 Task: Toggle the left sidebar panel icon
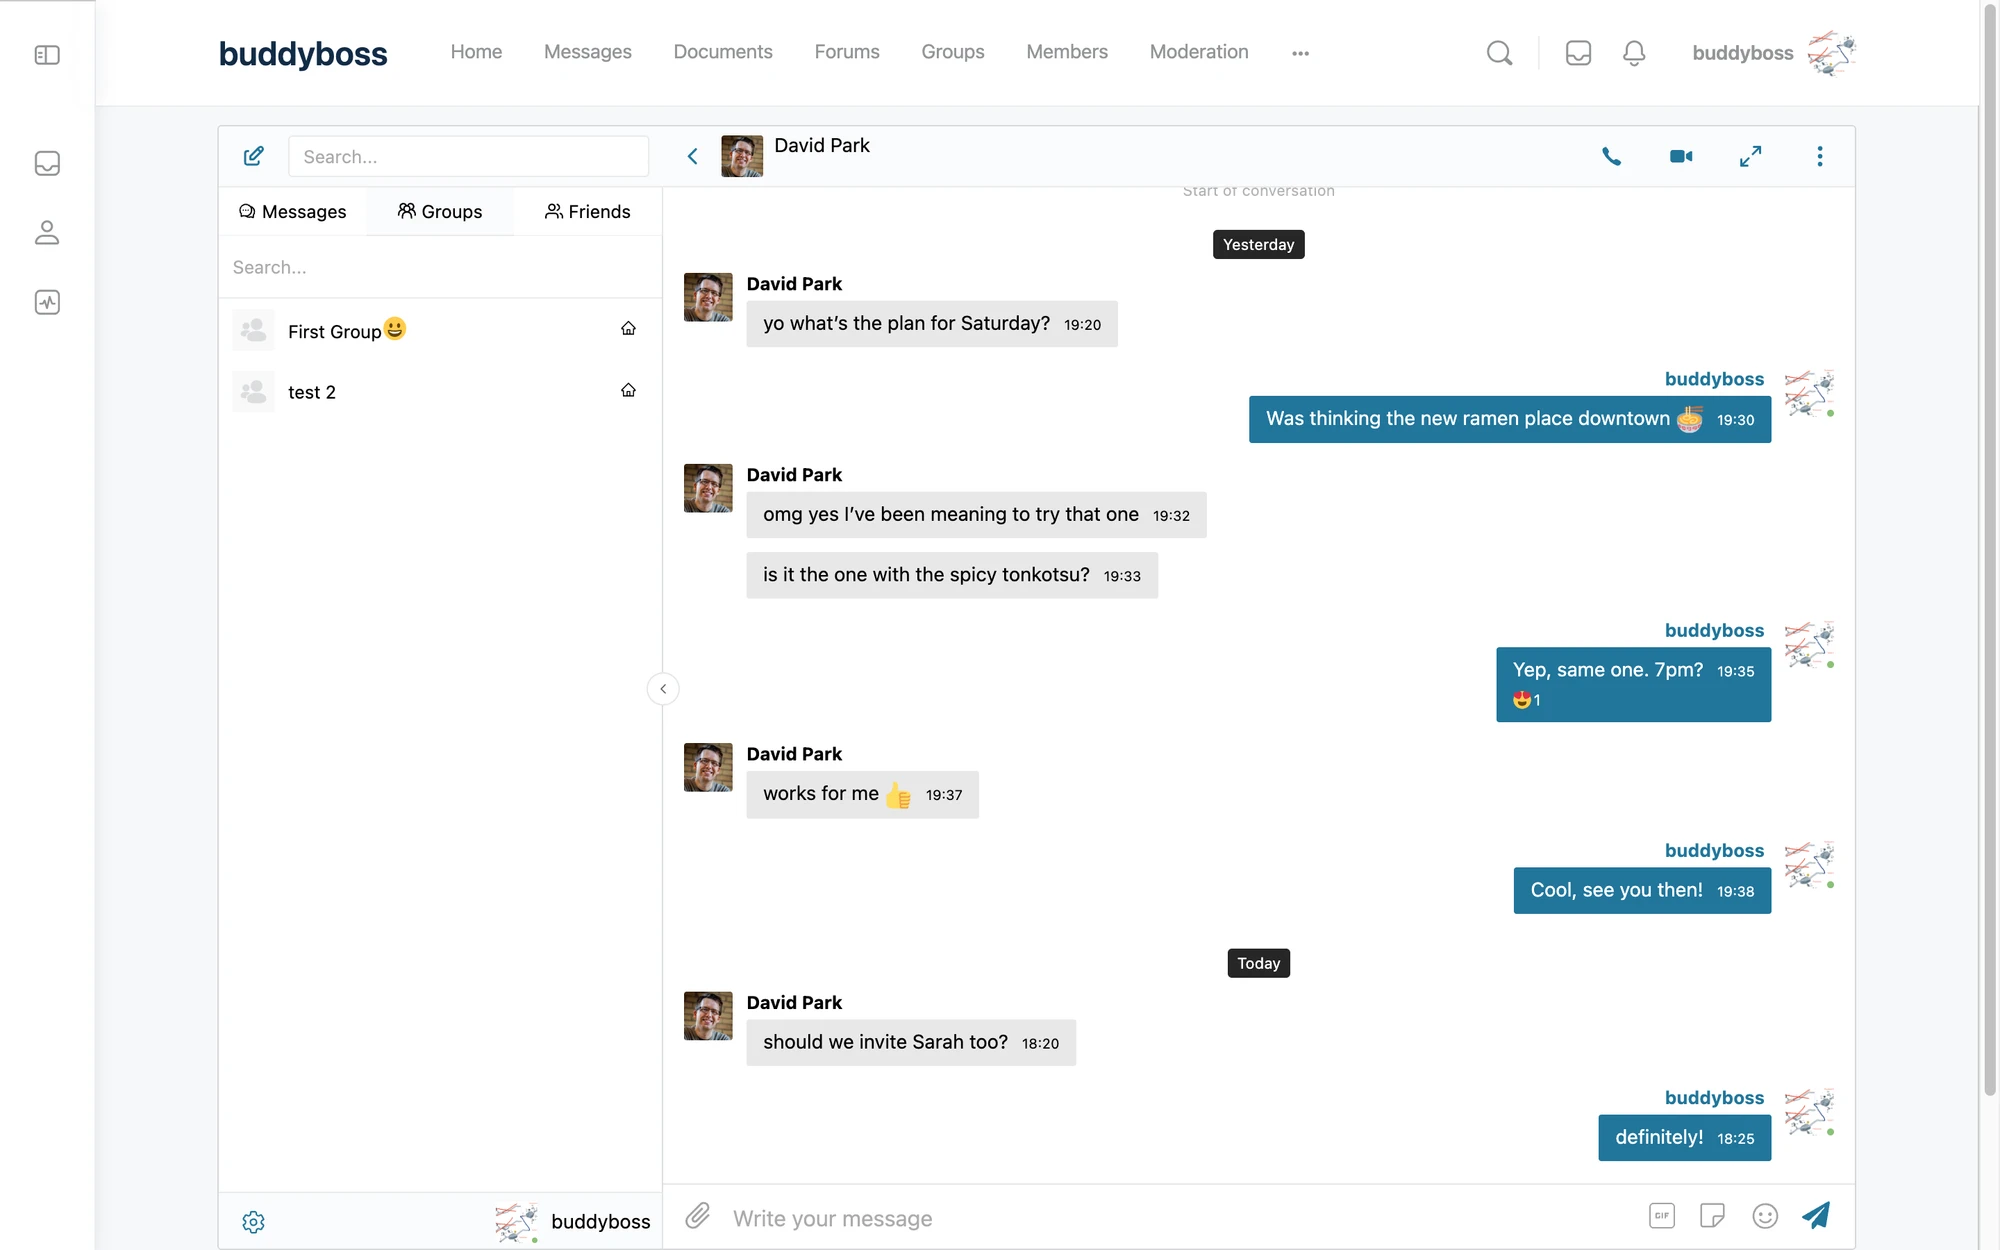click(47, 55)
